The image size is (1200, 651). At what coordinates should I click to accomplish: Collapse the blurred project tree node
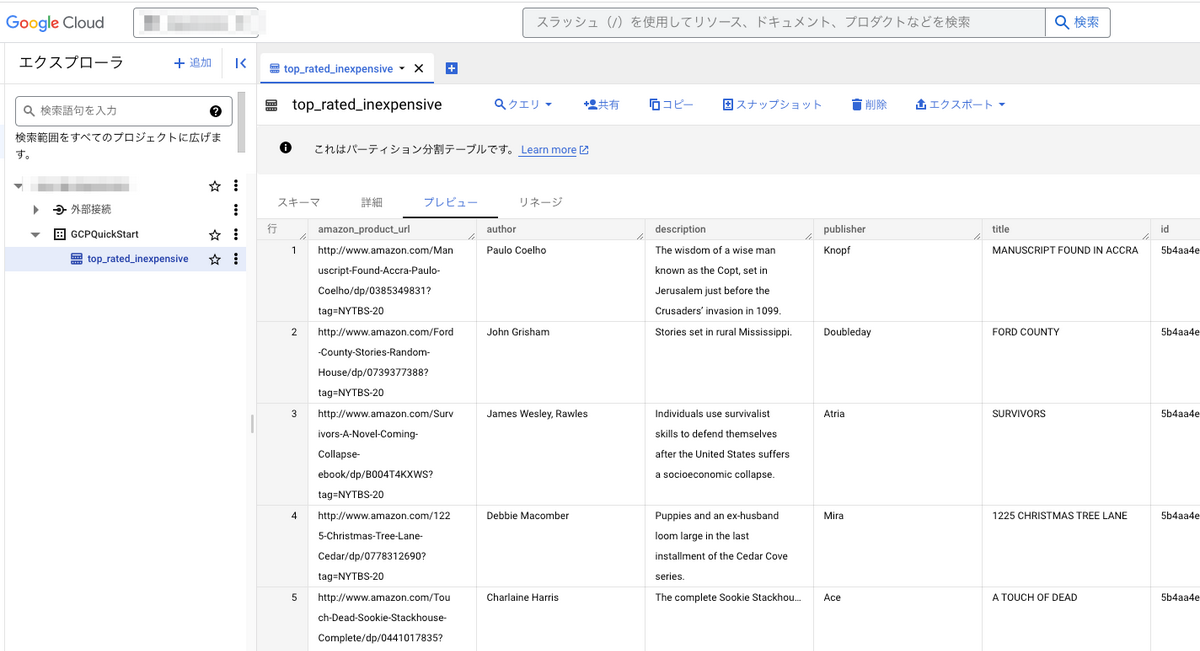pyautogui.click(x=19, y=186)
